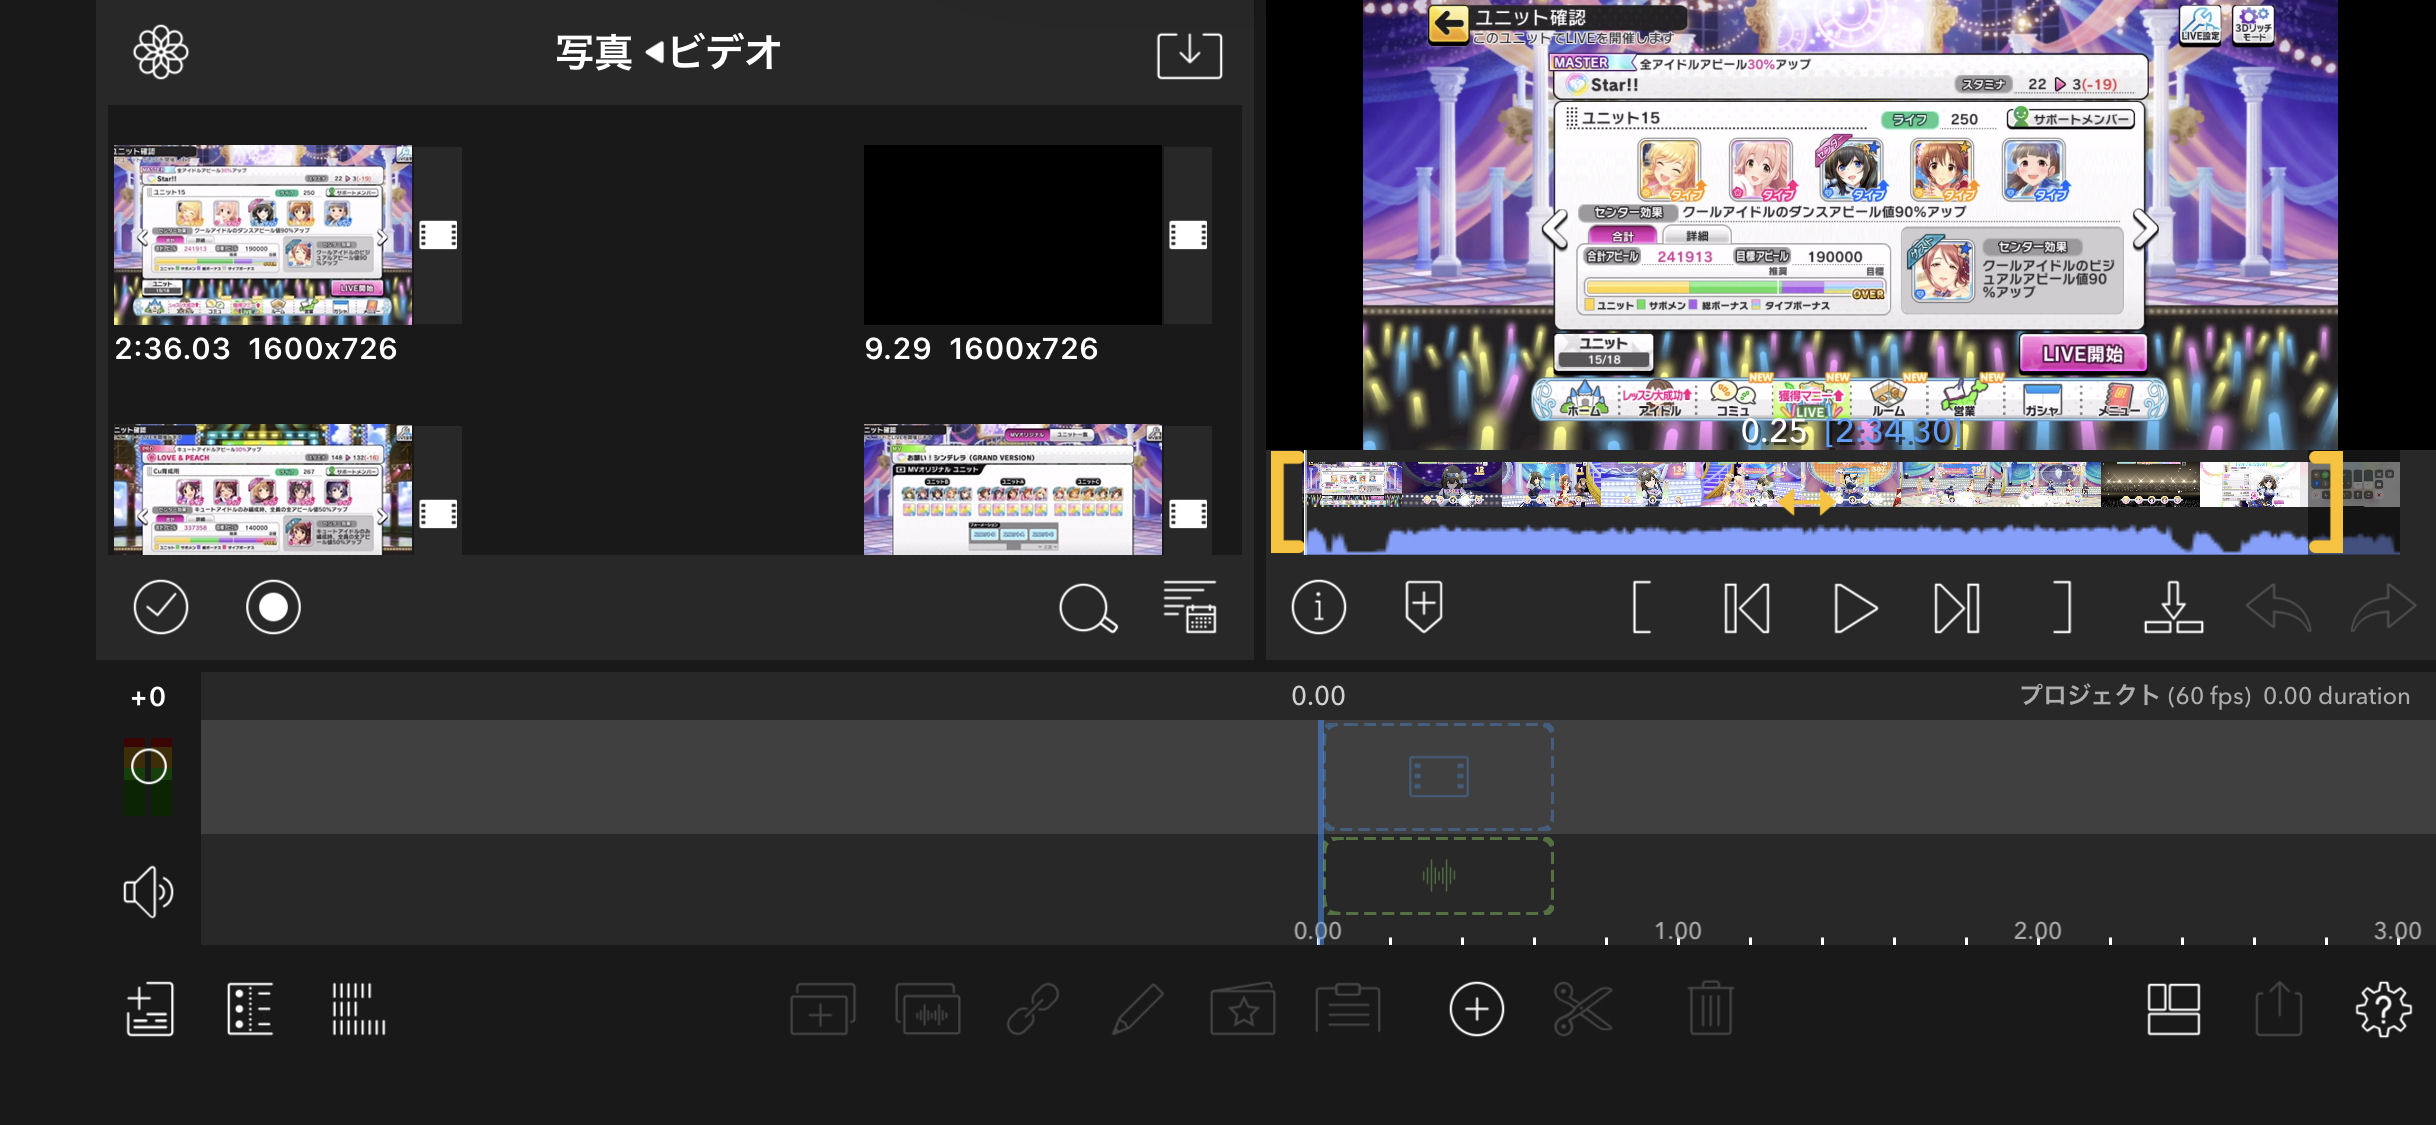The height and width of the screenshot is (1125, 2436).
Task: Select the 2:36.03 video clip thumbnail
Action: [x=263, y=235]
